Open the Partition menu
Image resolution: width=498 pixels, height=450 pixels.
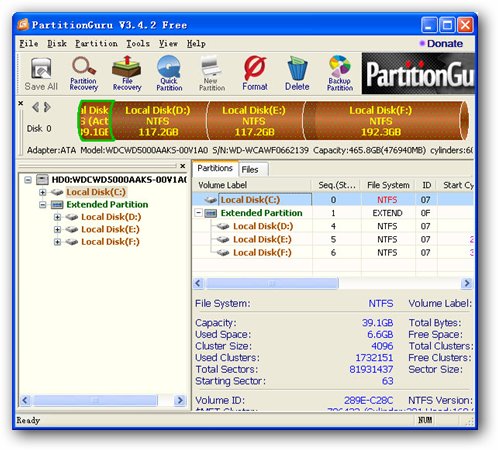coord(96,44)
